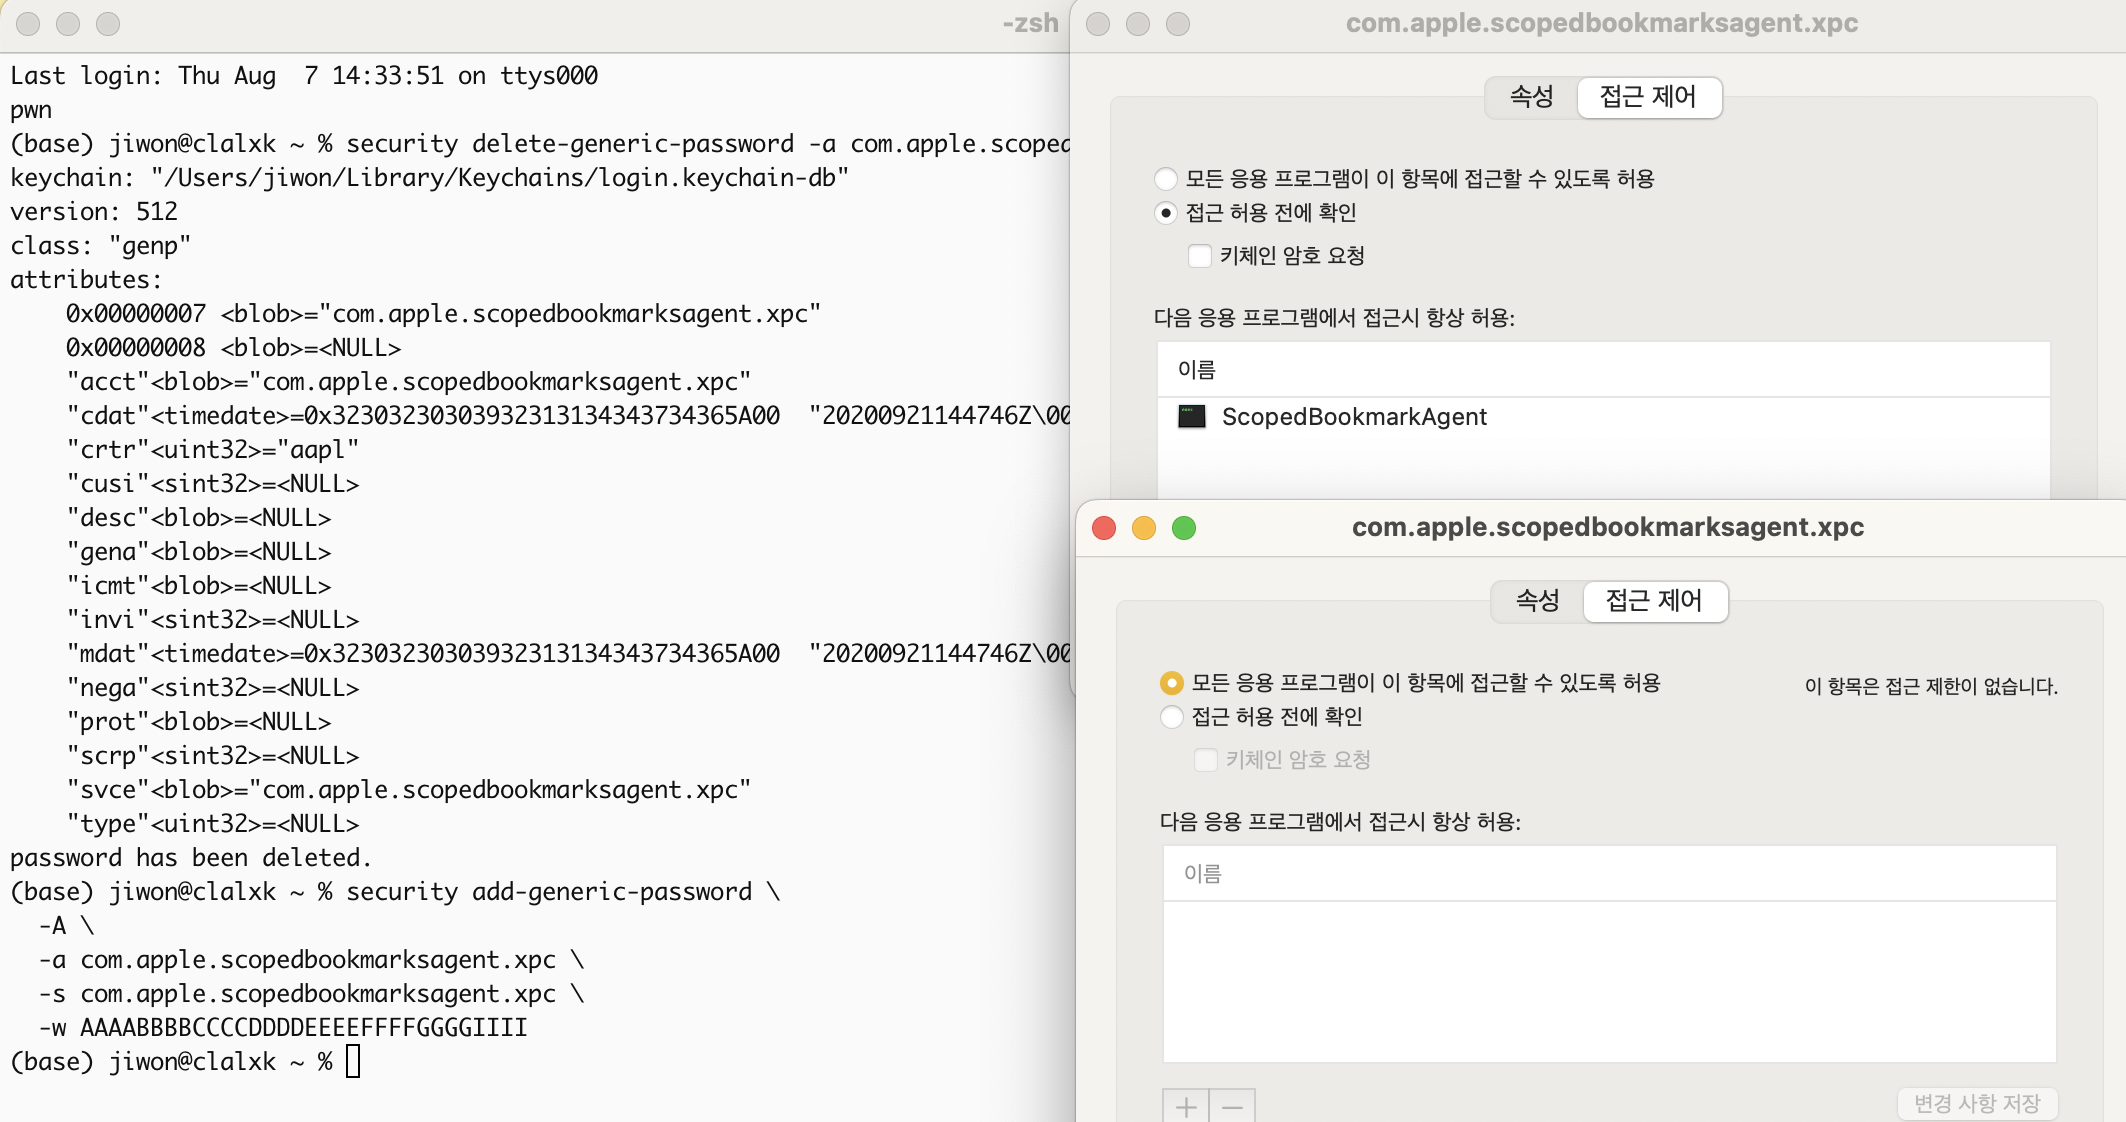2126x1122 pixels.
Task: Click '이름' column header in front window list
Action: point(1609,874)
